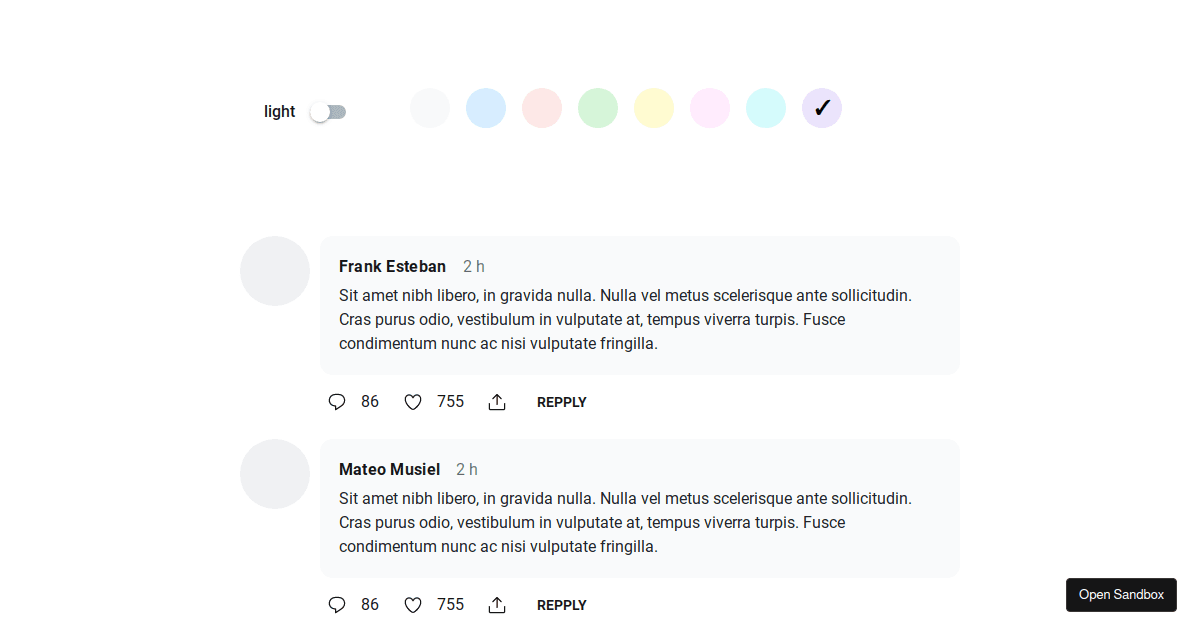The height and width of the screenshot is (630, 1200).
Task: Click the share icon under Frank's comment
Action: coord(497,401)
